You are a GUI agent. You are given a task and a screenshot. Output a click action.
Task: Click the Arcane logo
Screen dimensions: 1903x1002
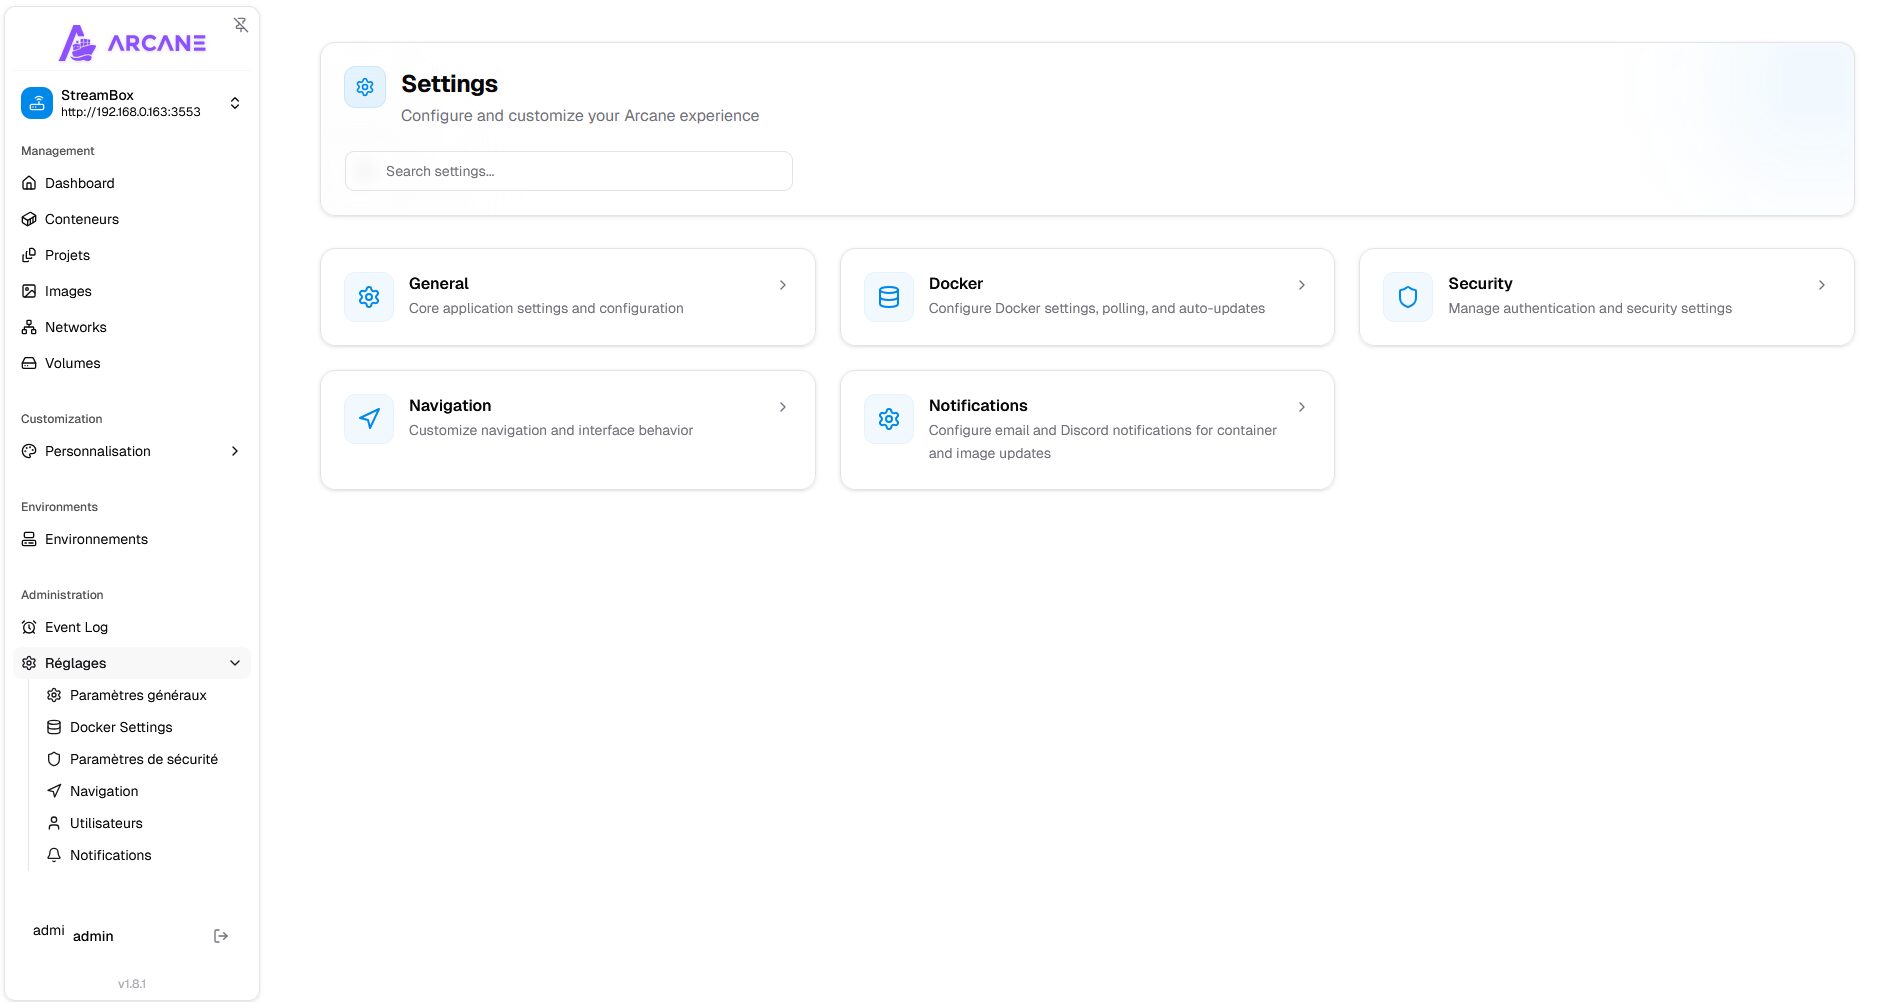132,43
